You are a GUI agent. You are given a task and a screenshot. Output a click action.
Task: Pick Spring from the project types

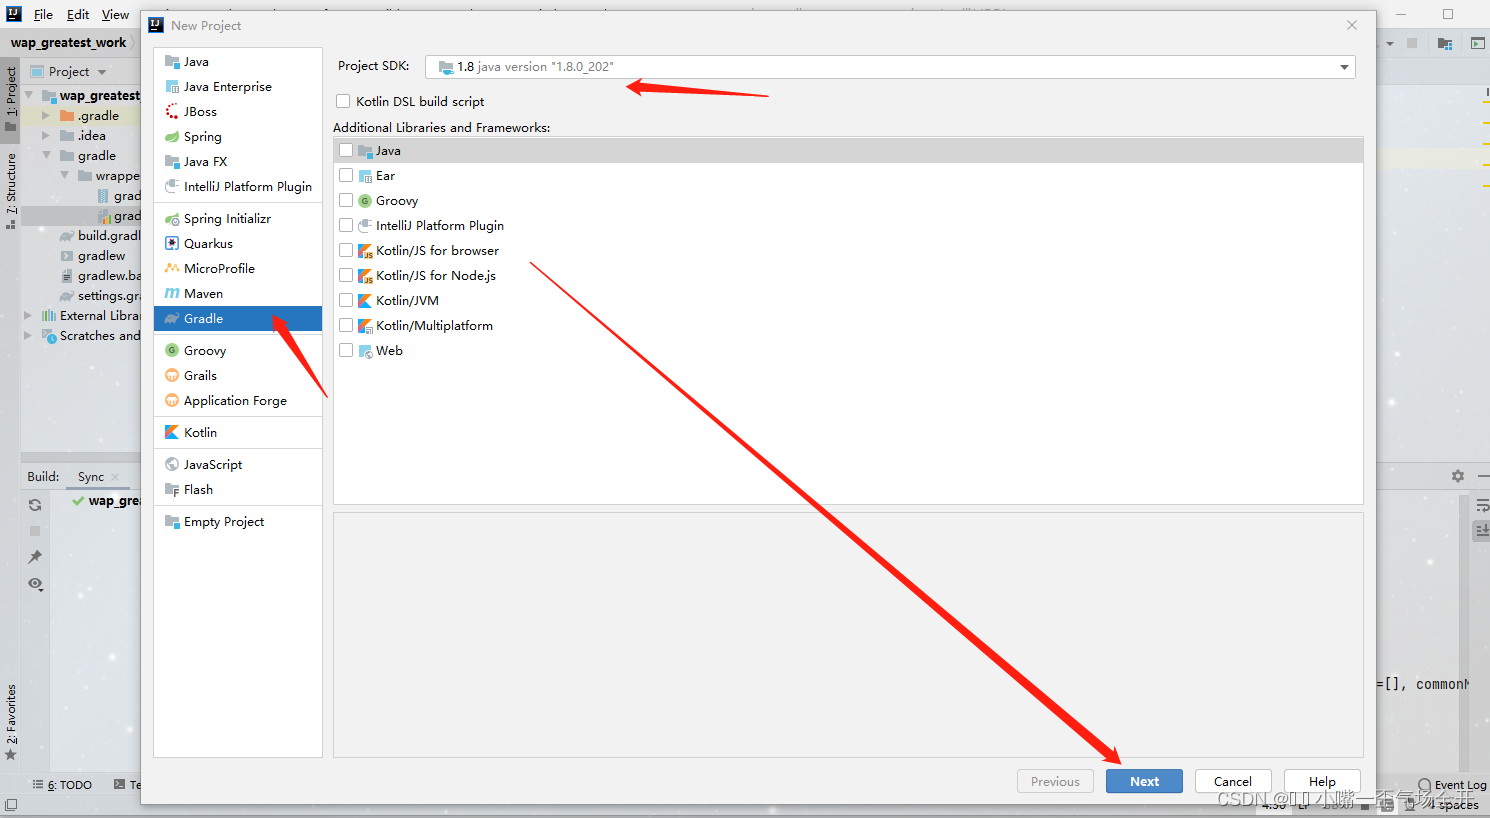(238, 137)
